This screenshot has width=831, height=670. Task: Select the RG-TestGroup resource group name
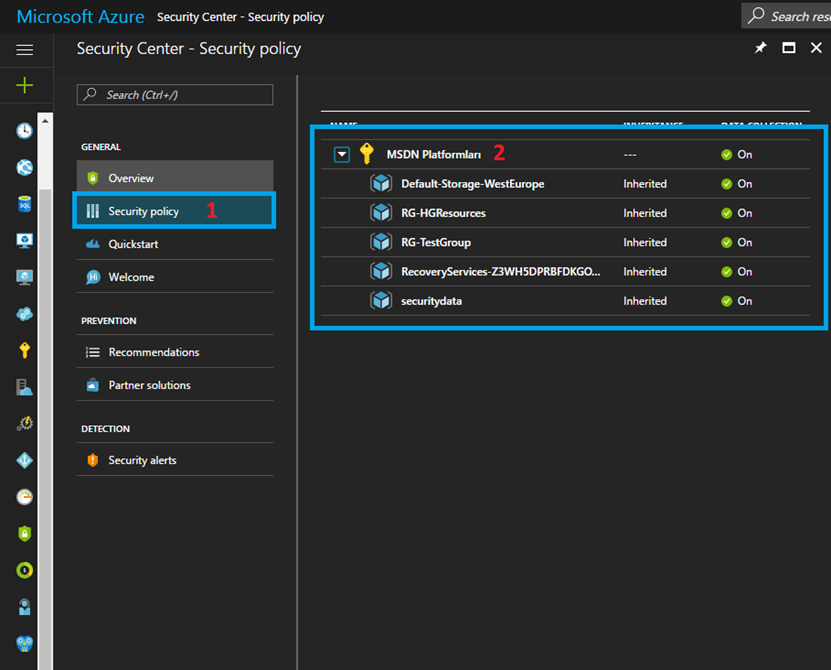point(436,242)
